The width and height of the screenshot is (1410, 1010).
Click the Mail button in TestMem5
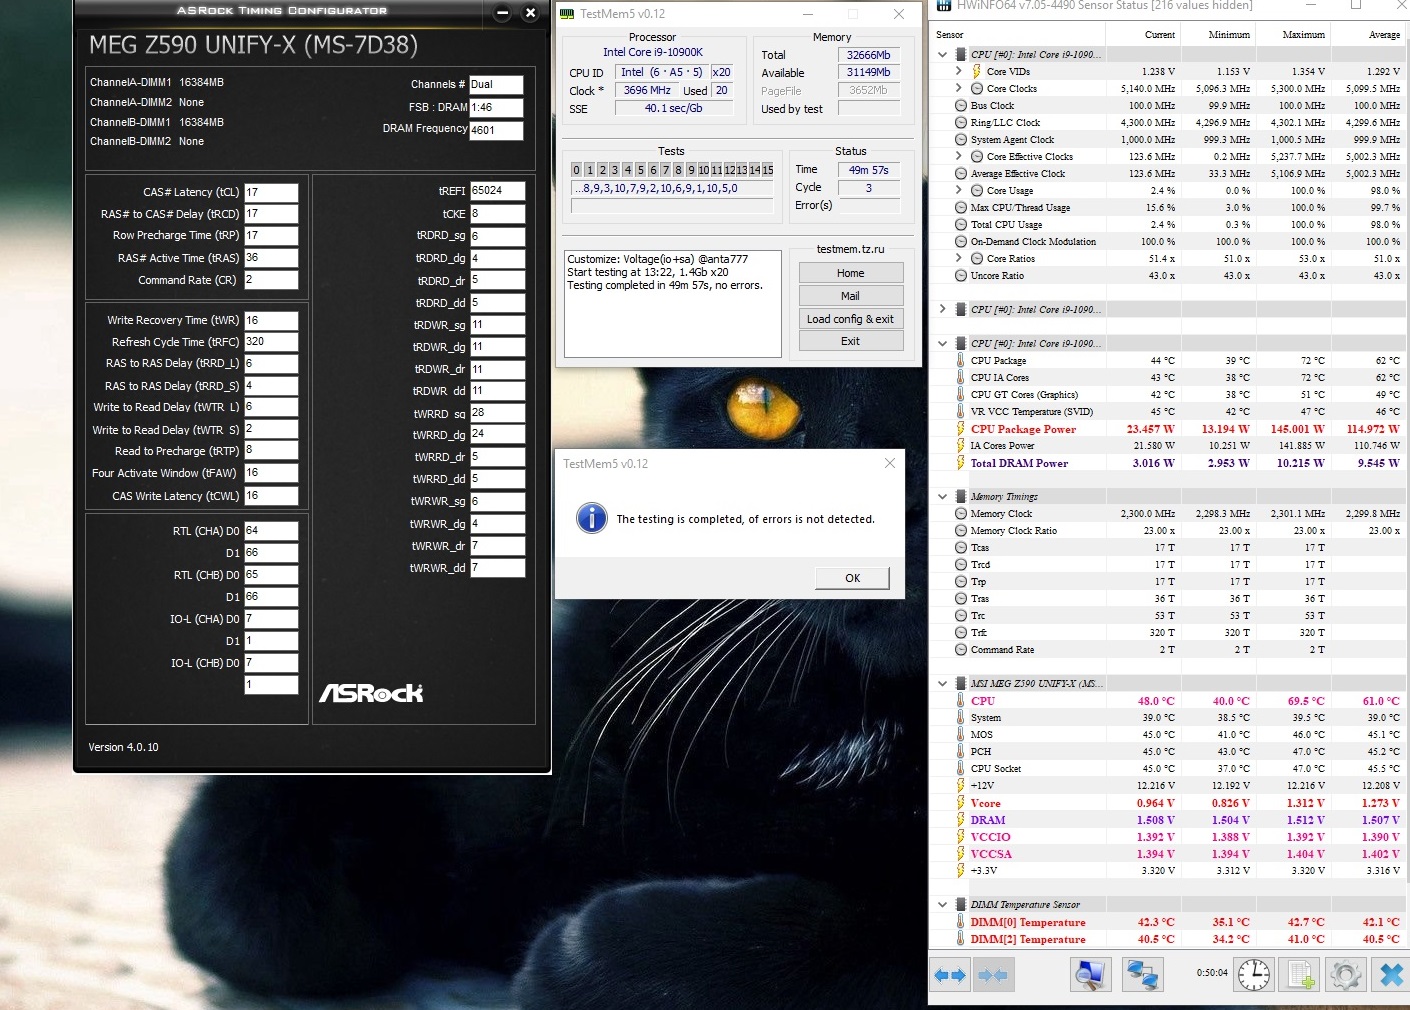(851, 296)
